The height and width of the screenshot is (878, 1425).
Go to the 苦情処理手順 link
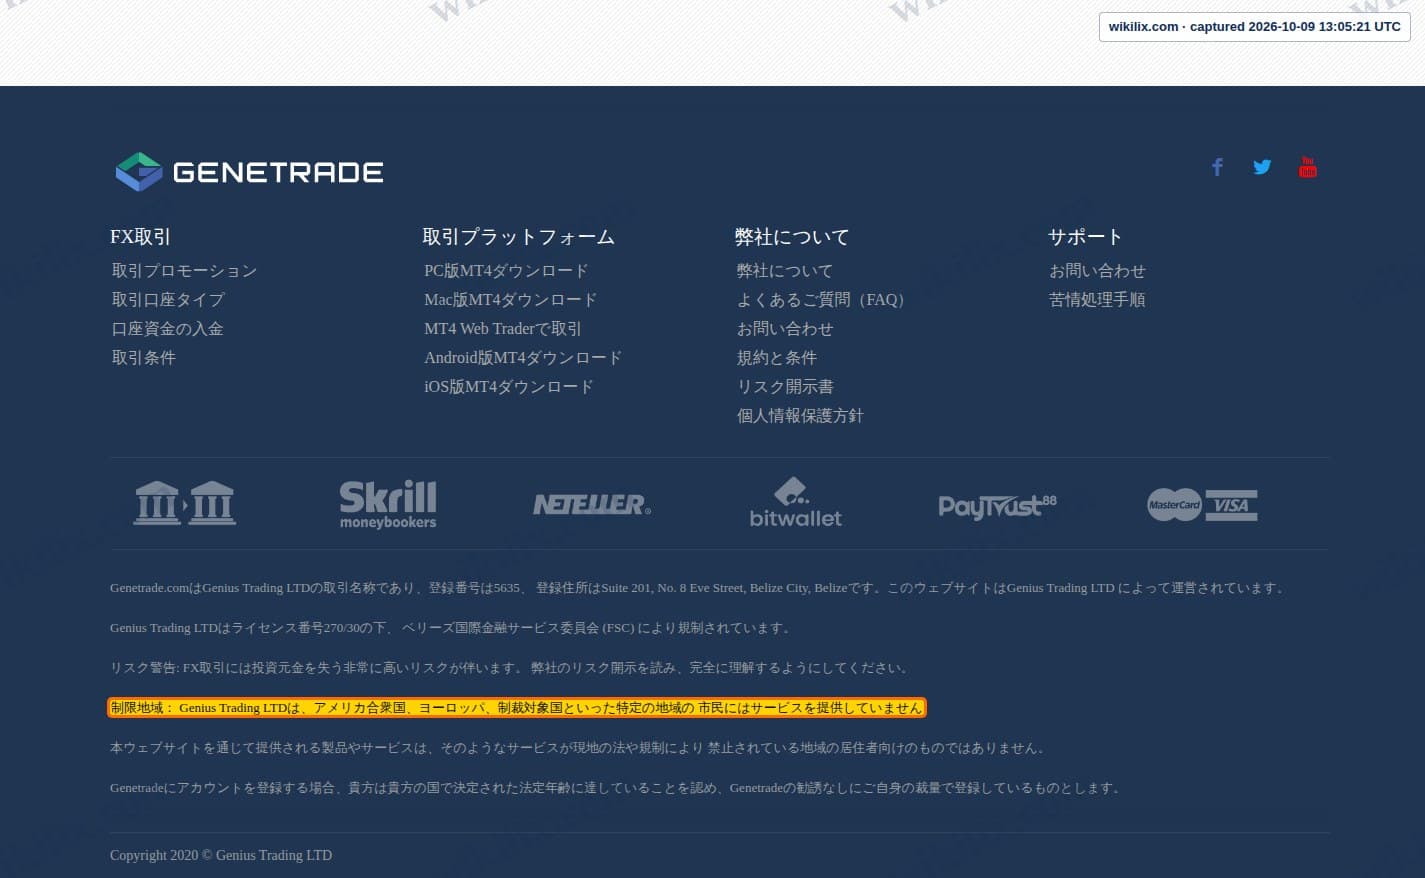coord(1097,300)
